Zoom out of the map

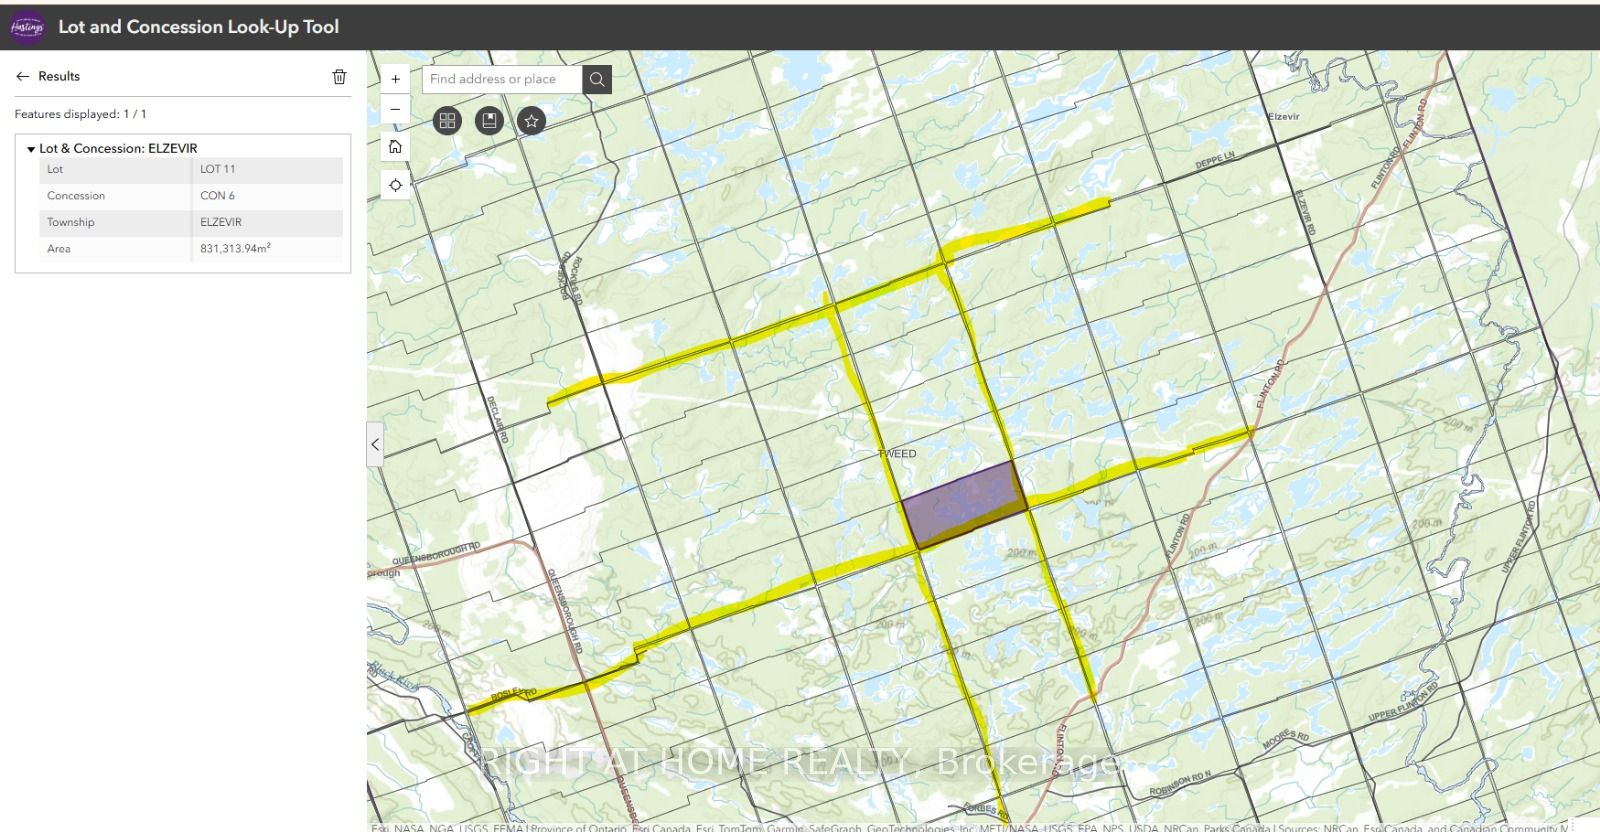click(x=396, y=109)
